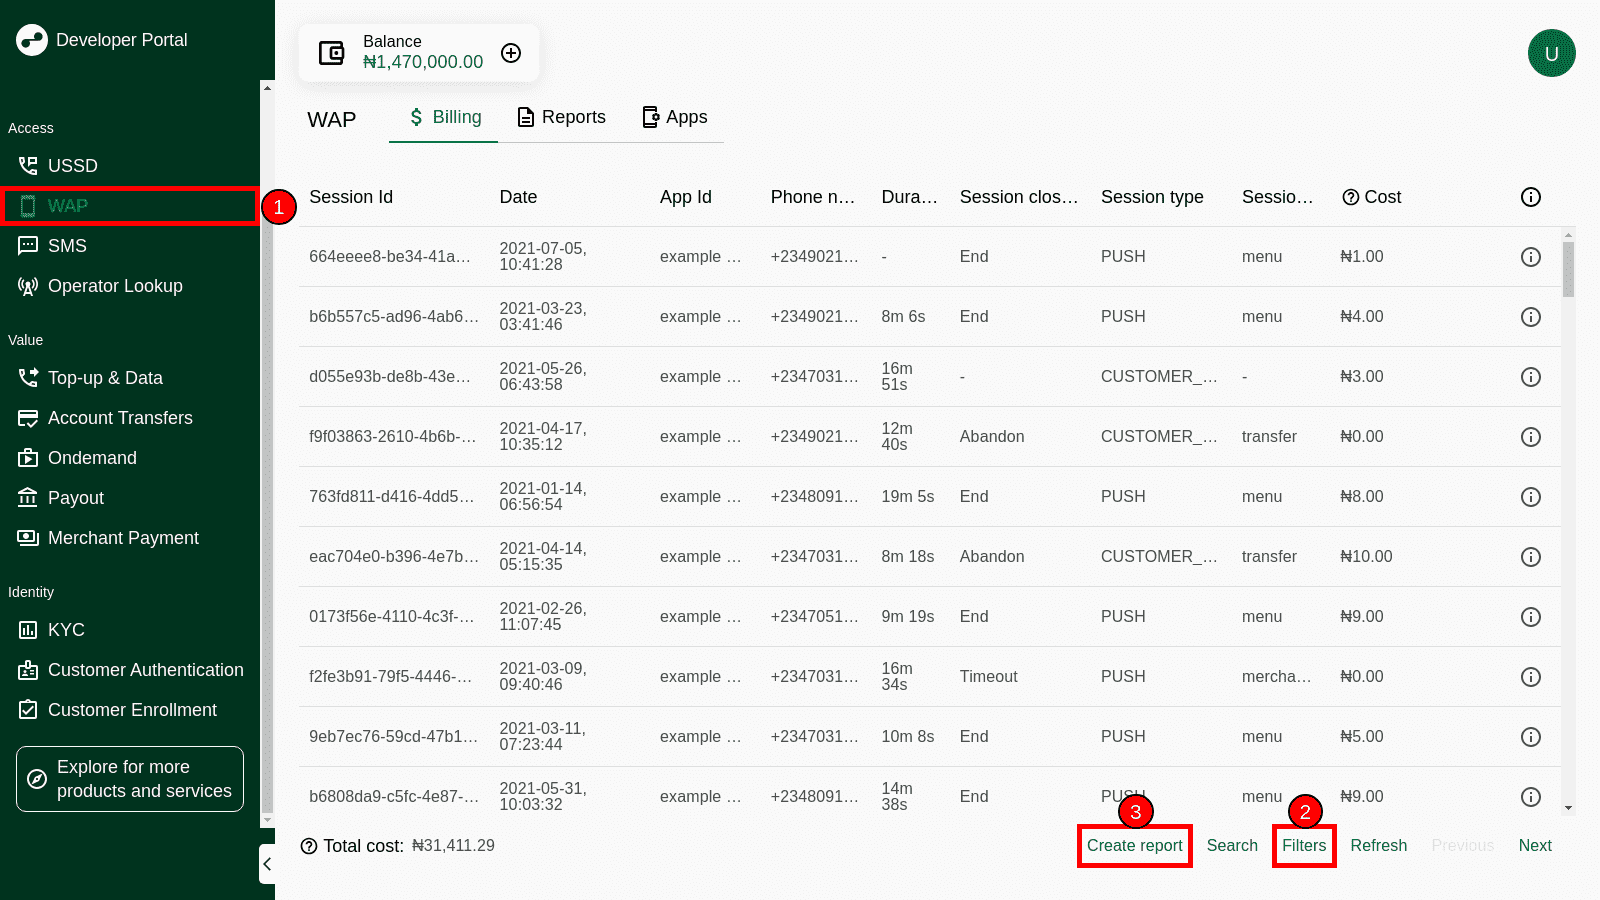Click Refresh below the table
Image resolution: width=1600 pixels, height=900 pixels.
pos(1378,846)
